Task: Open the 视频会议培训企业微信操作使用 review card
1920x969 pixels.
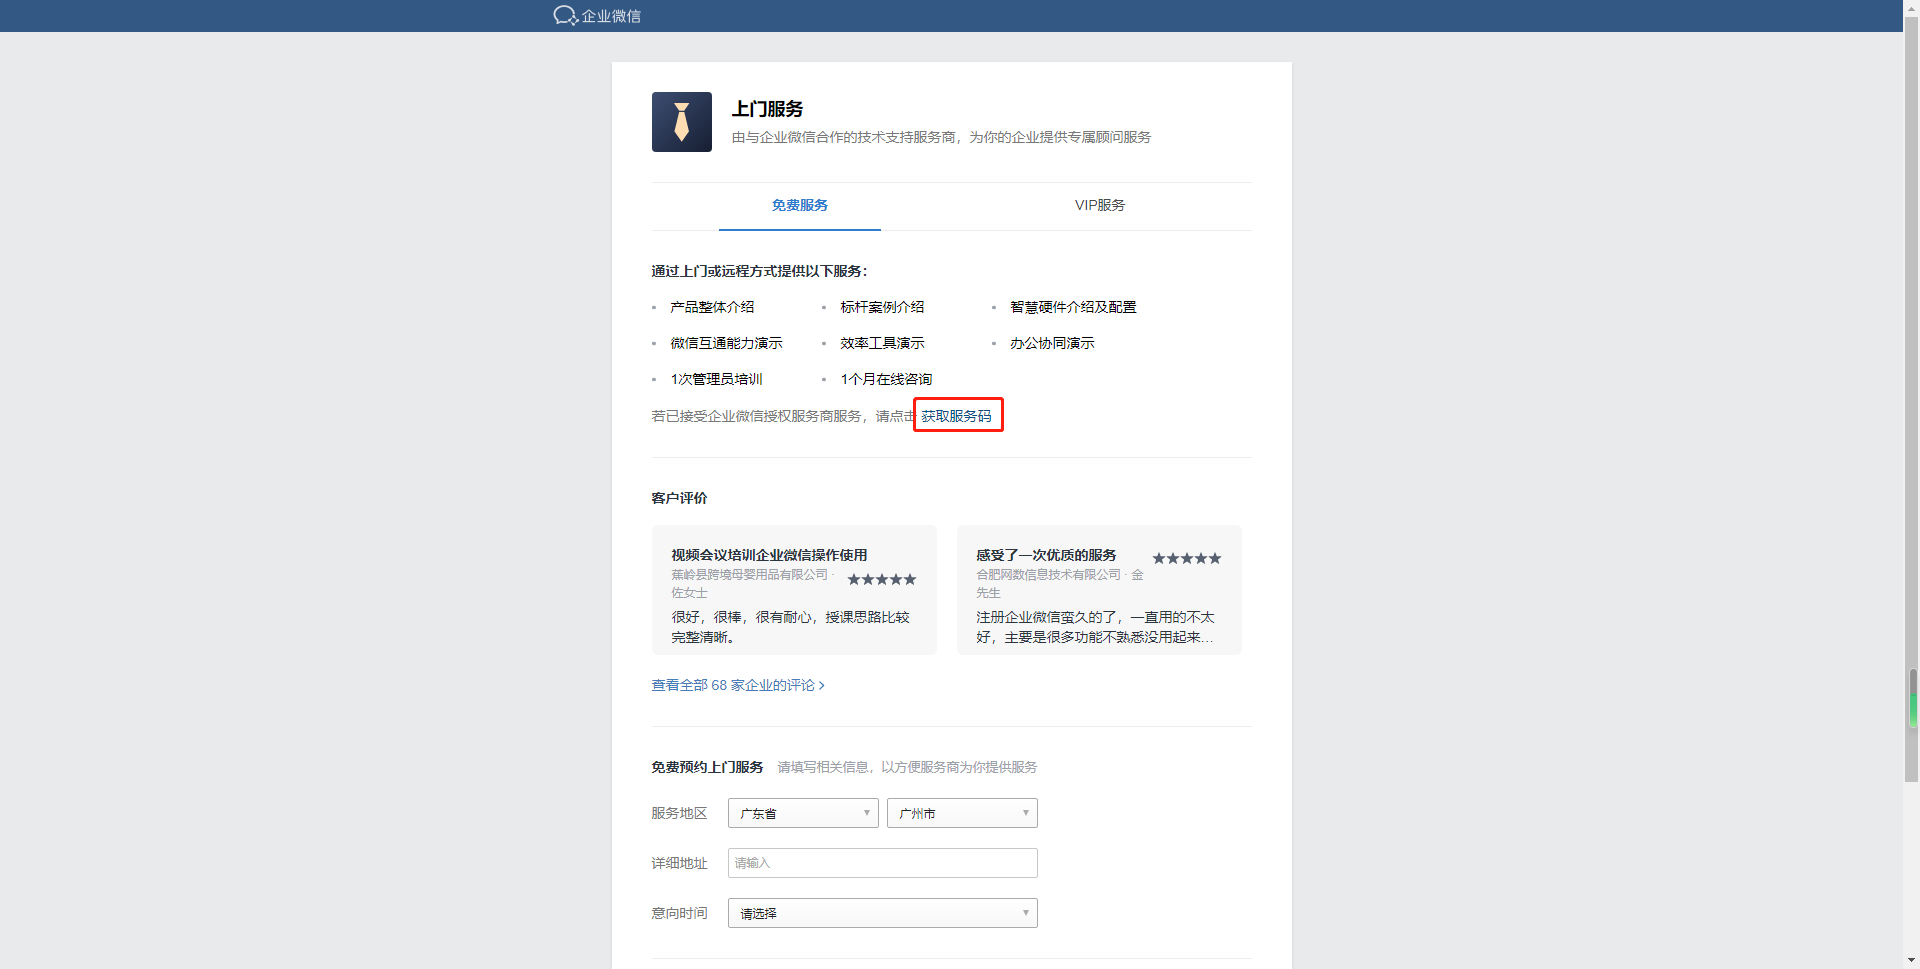Action: (x=794, y=590)
